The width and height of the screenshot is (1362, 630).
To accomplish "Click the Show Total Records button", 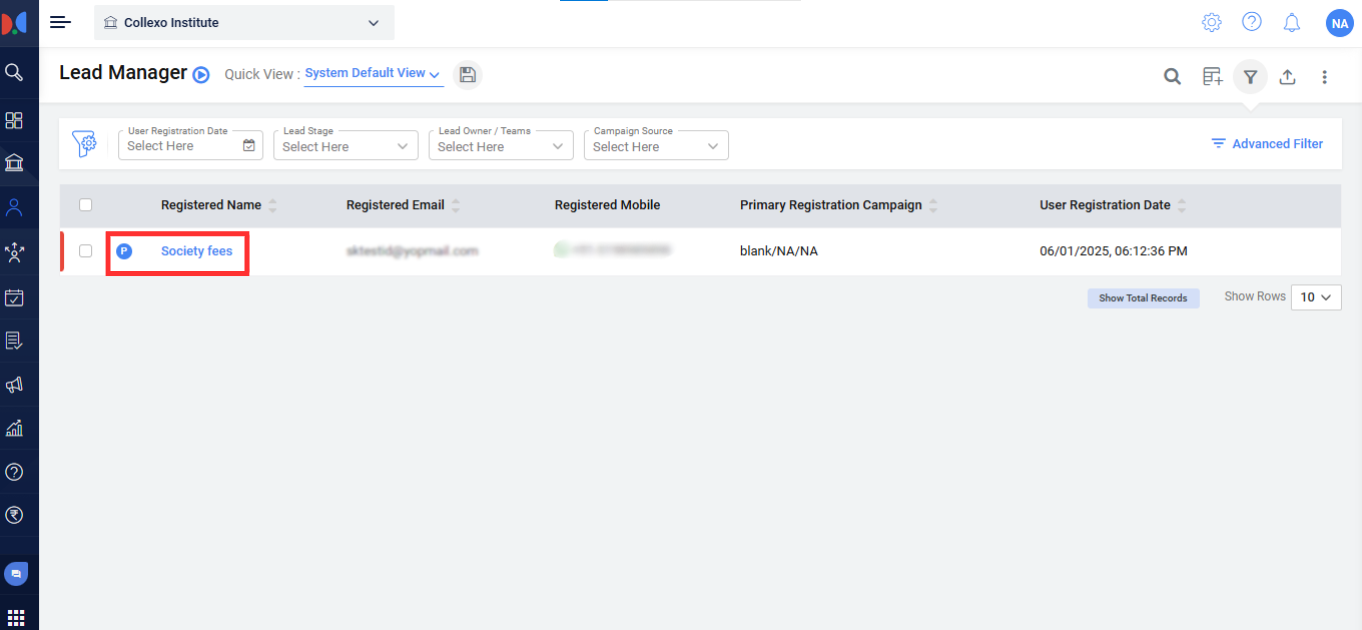I will 1143,298.
